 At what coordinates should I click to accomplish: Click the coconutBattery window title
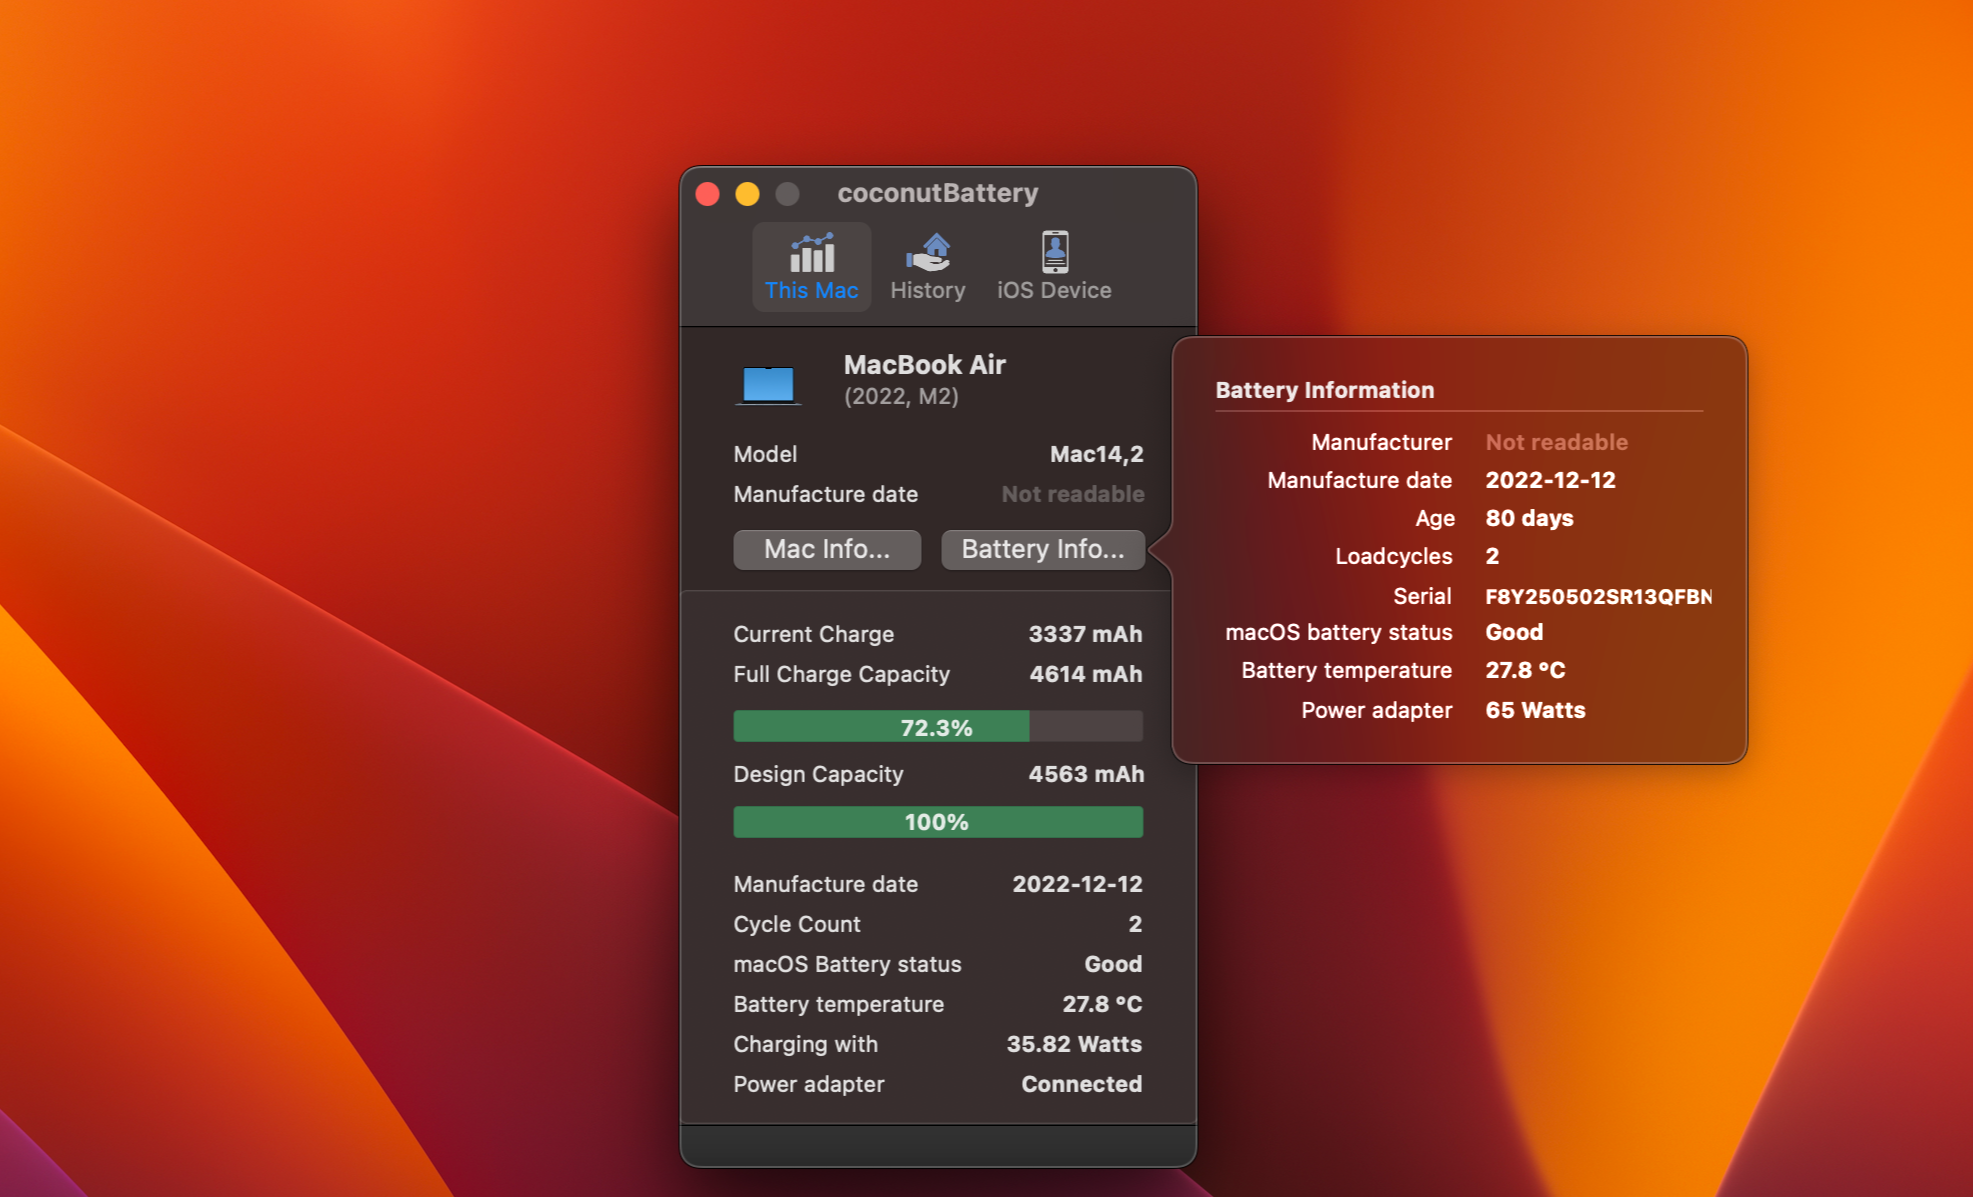pos(937,193)
